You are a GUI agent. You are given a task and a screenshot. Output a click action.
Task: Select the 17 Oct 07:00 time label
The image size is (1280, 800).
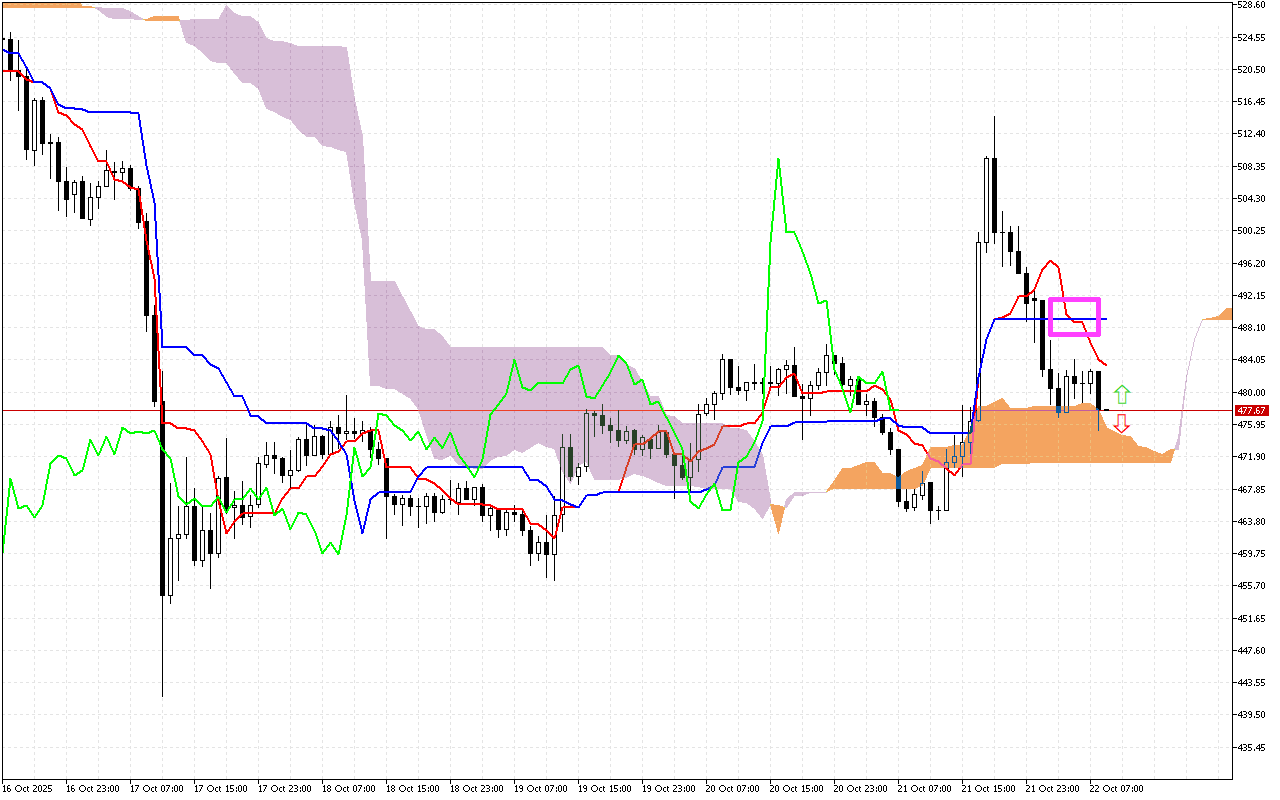point(154,789)
